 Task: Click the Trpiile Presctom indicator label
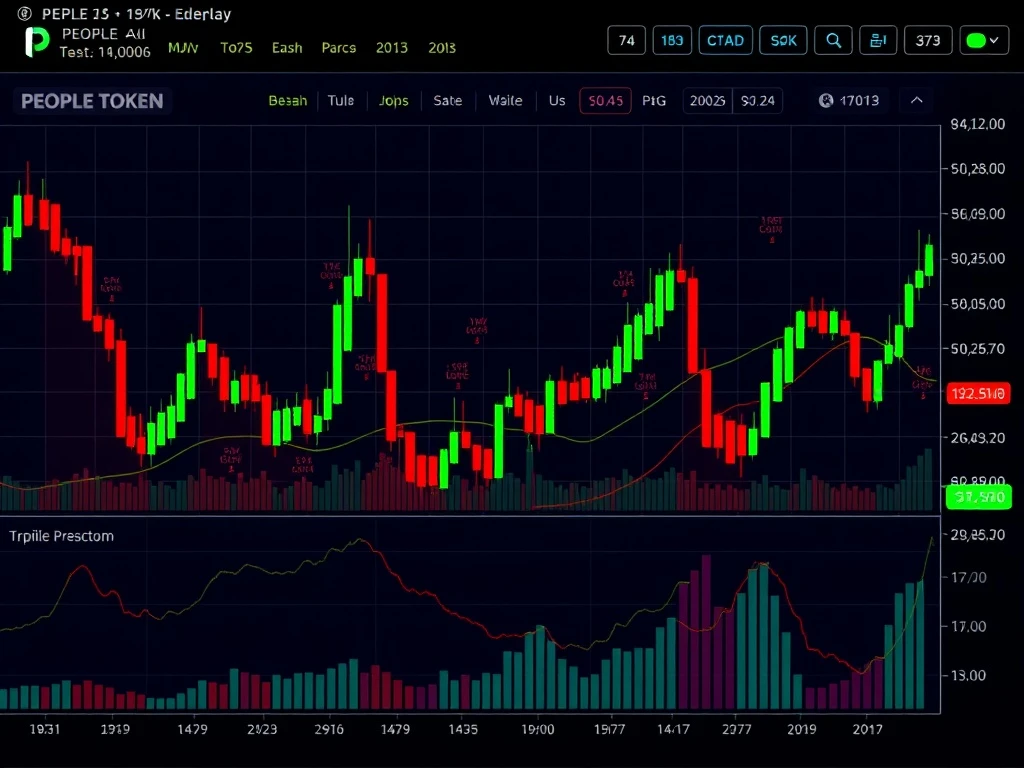coord(61,536)
